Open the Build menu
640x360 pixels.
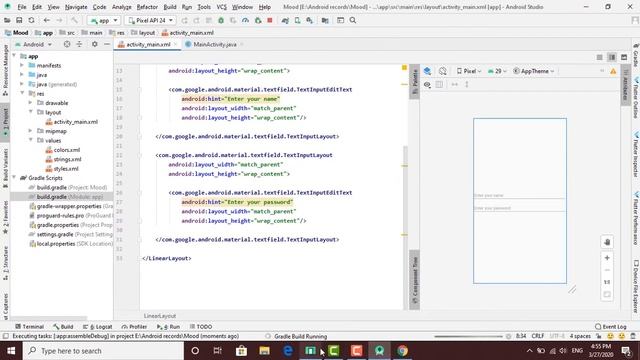(170, 7)
